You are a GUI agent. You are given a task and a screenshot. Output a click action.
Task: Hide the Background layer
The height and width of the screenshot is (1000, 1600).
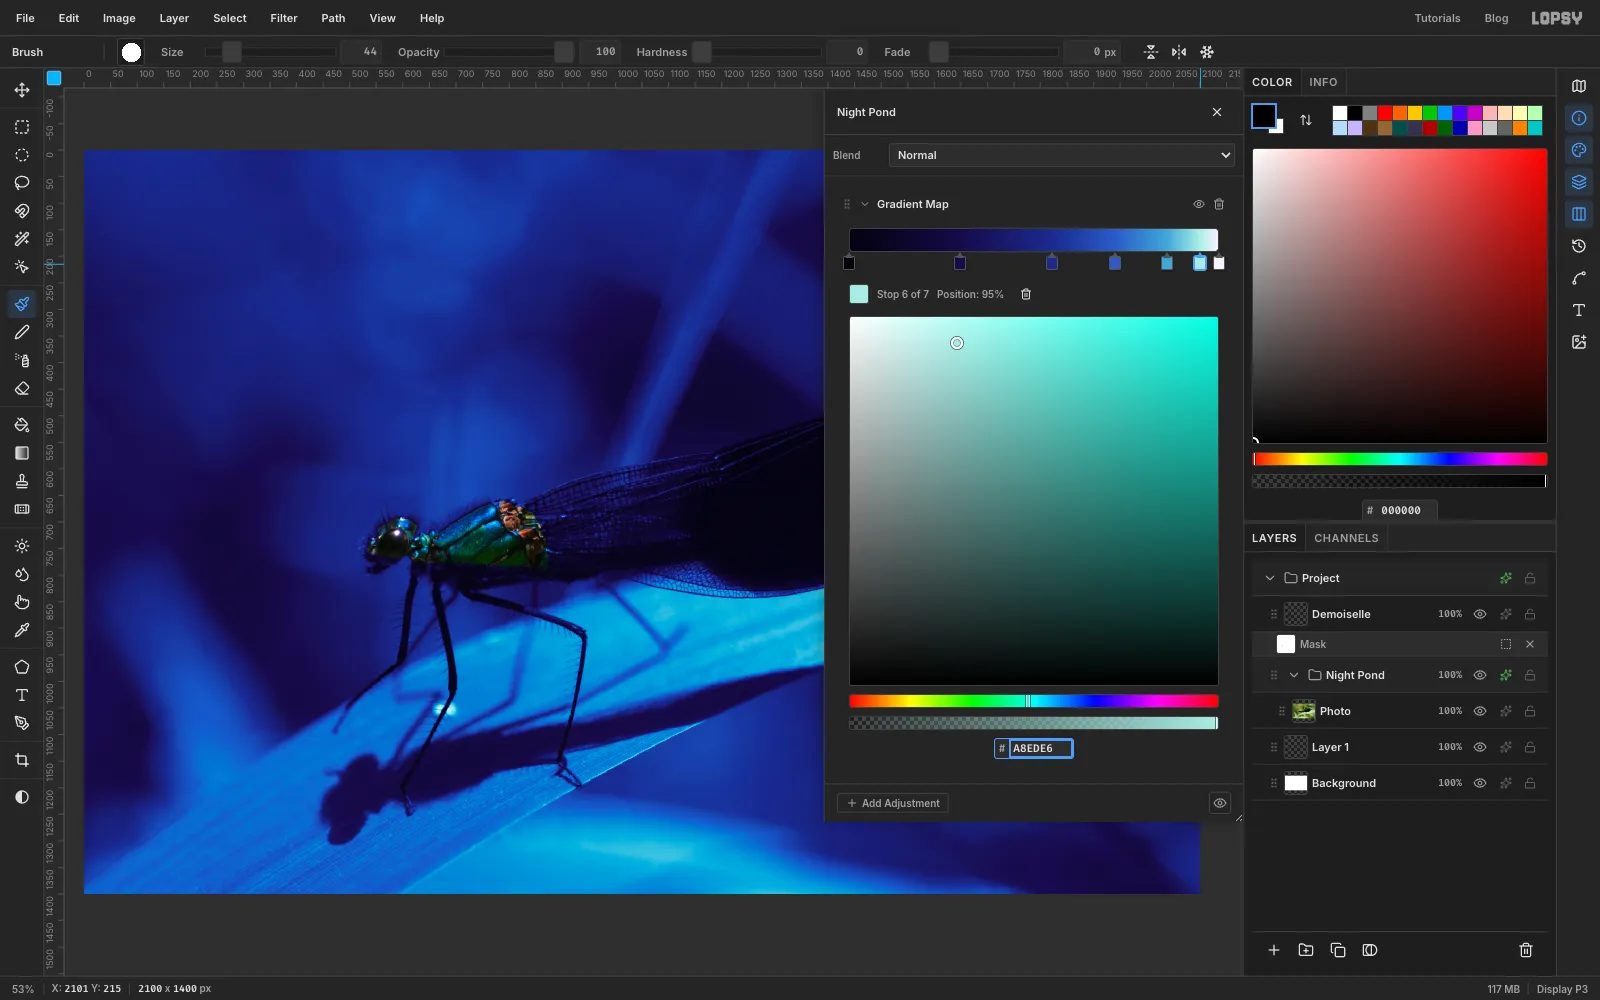(1480, 783)
